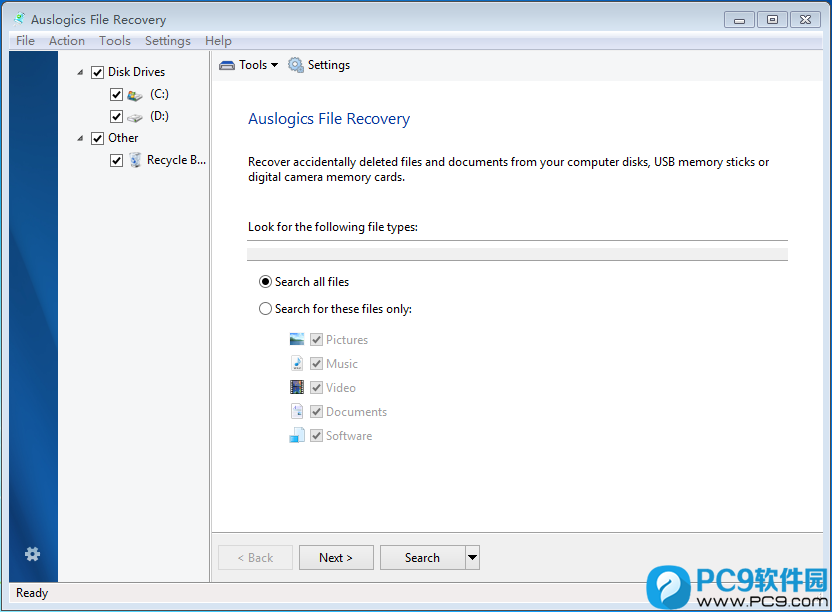Toggle the Software checkbox

[x=316, y=436]
